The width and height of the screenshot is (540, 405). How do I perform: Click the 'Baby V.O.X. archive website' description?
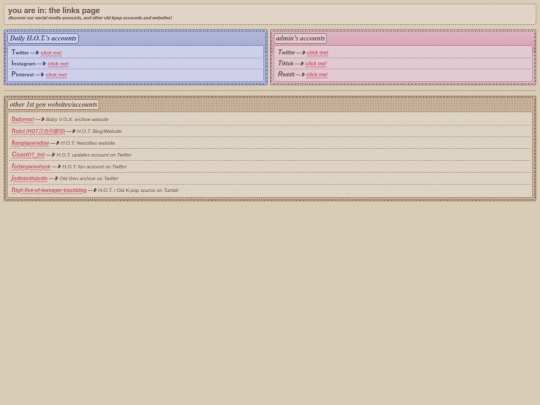tap(77, 119)
